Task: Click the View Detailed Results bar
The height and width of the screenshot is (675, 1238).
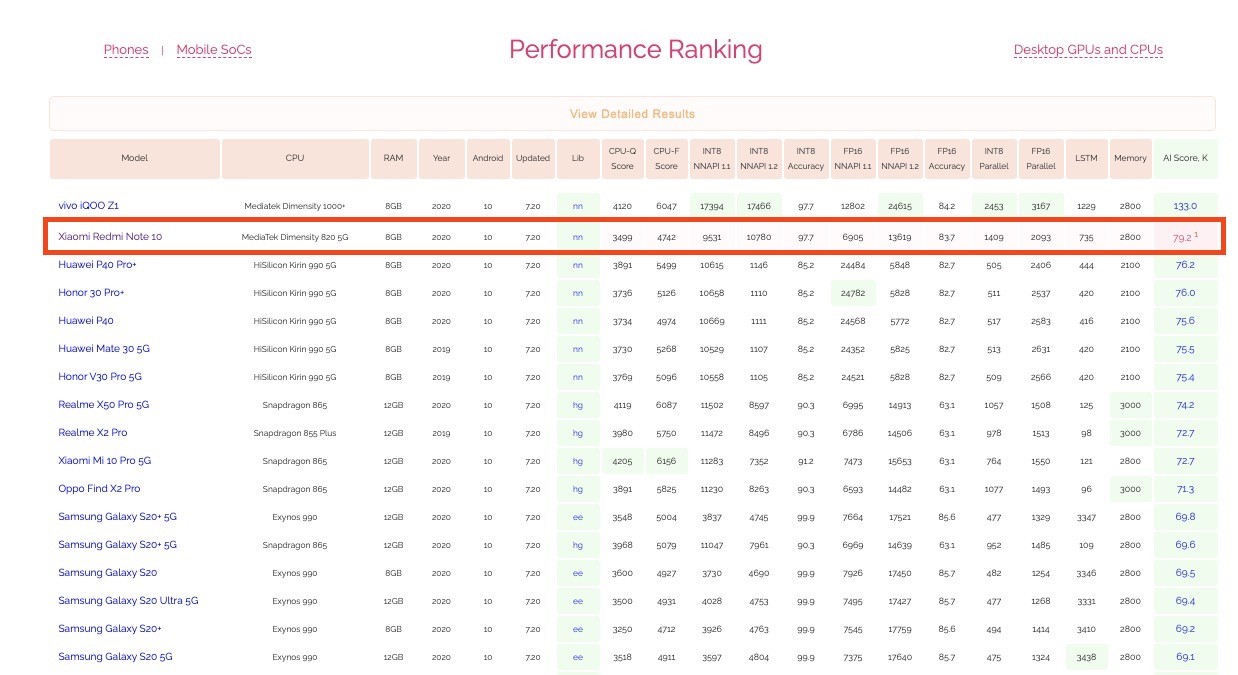Action: tap(632, 114)
